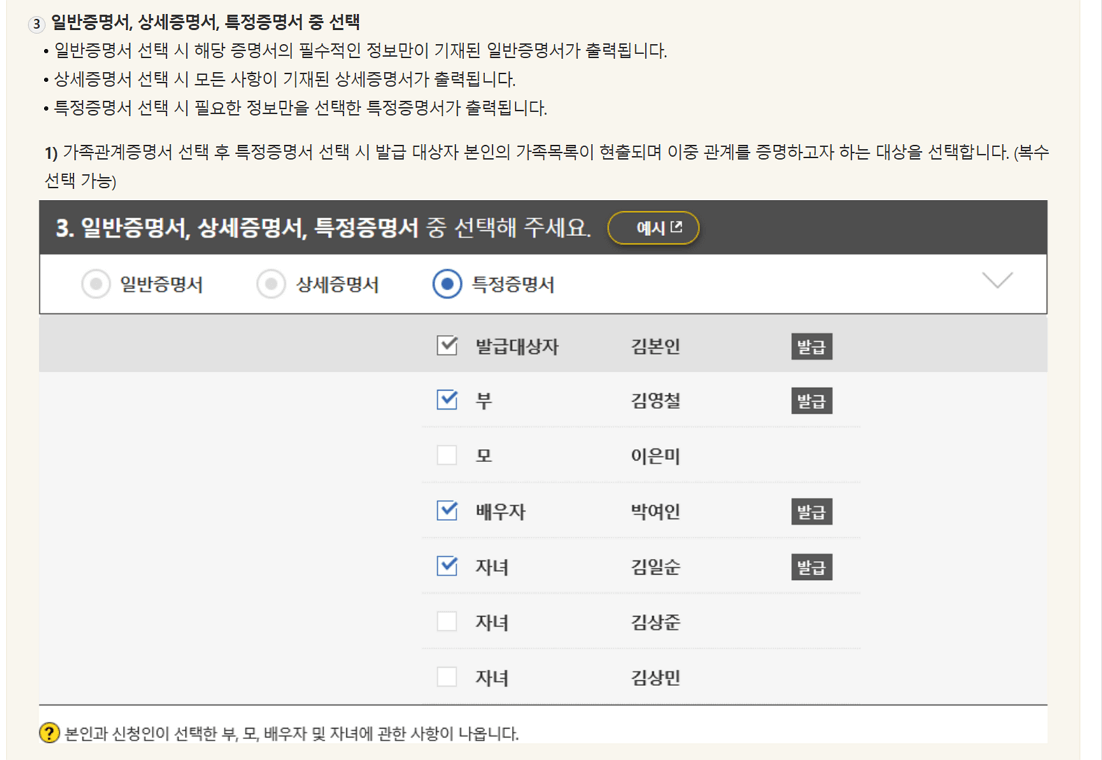Screen dimensions: 1102x760
Task: Click 발급 button for 김일순
Action: (x=811, y=566)
